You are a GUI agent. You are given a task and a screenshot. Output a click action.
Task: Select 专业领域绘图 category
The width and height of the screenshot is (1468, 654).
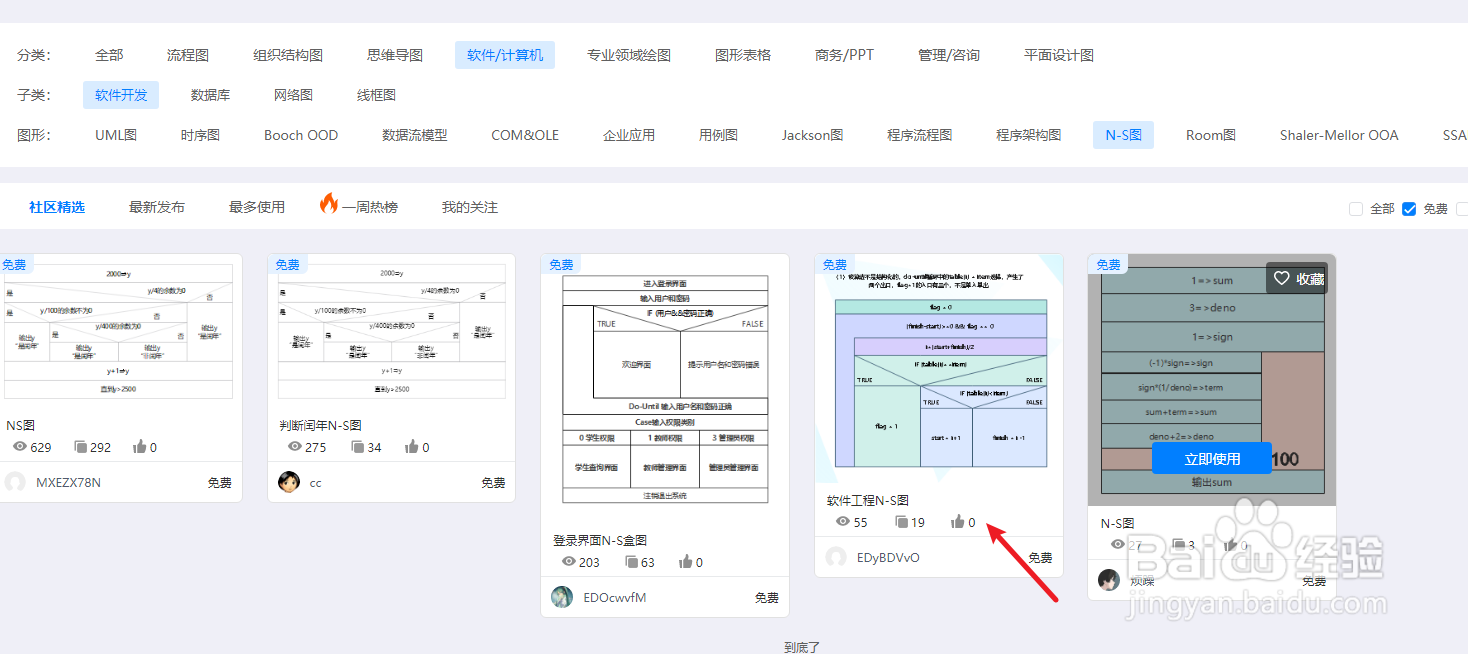[x=629, y=55]
